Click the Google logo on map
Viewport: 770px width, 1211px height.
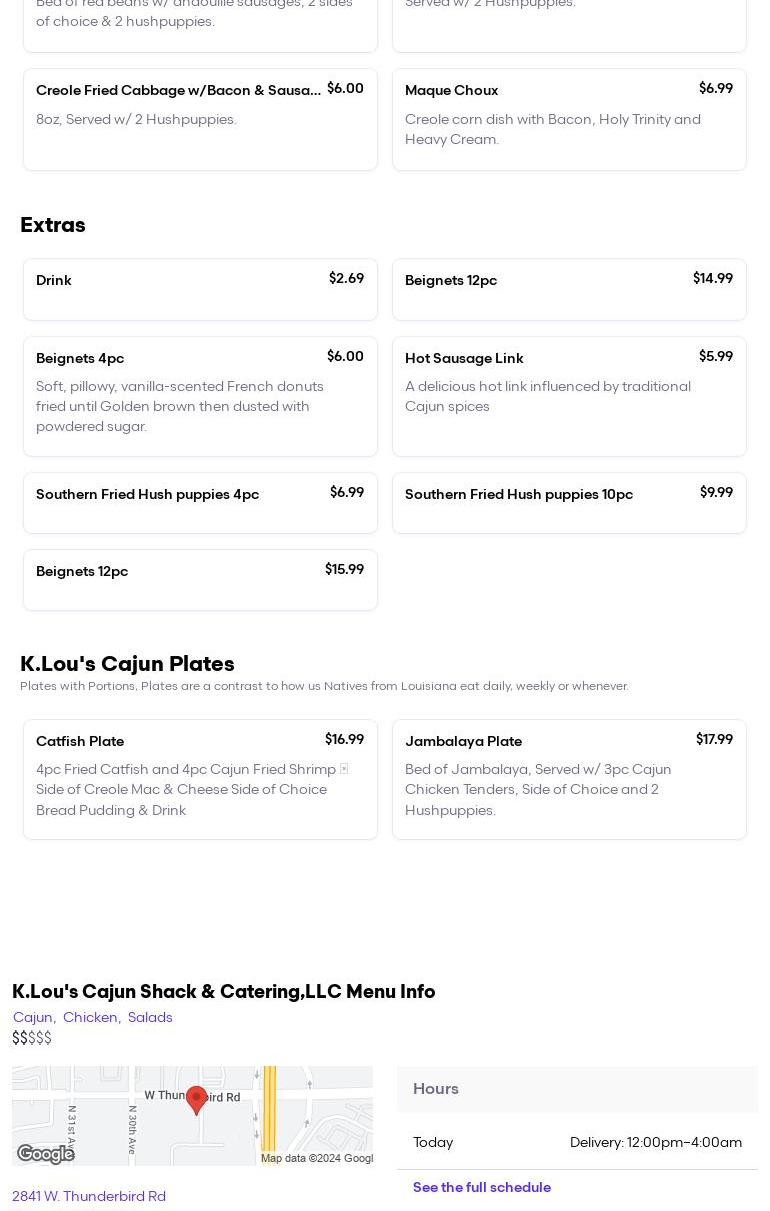click(x=46, y=1154)
